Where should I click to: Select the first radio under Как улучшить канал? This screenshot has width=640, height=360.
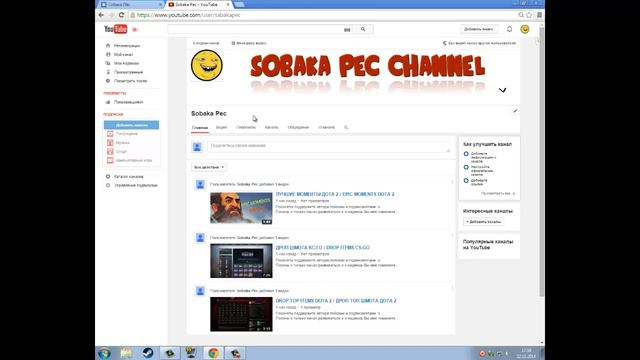point(466,154)
